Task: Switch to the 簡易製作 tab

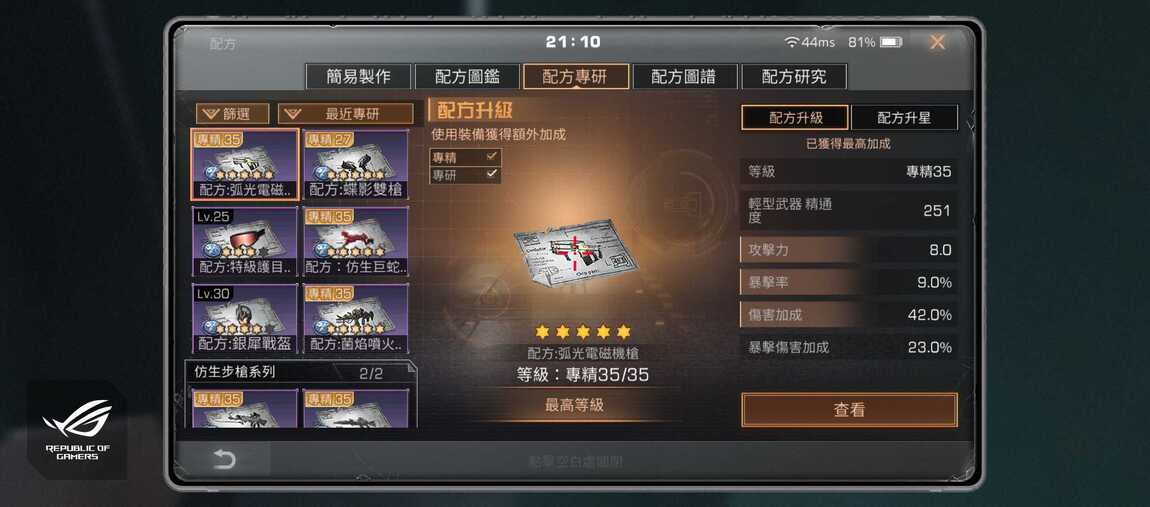Action: pos(358,76)
